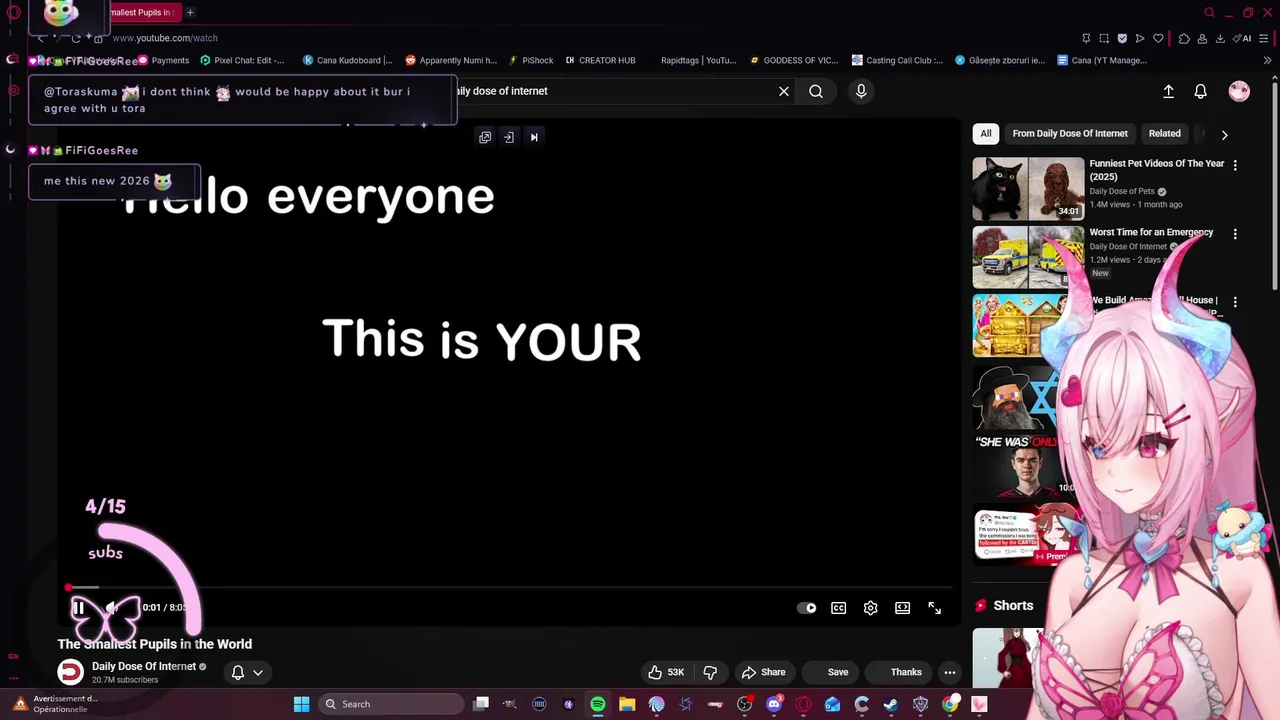Viewport: 1280px width, 720px height.
Task: Add page to favorites with heart
Action: click(1158, 38)
